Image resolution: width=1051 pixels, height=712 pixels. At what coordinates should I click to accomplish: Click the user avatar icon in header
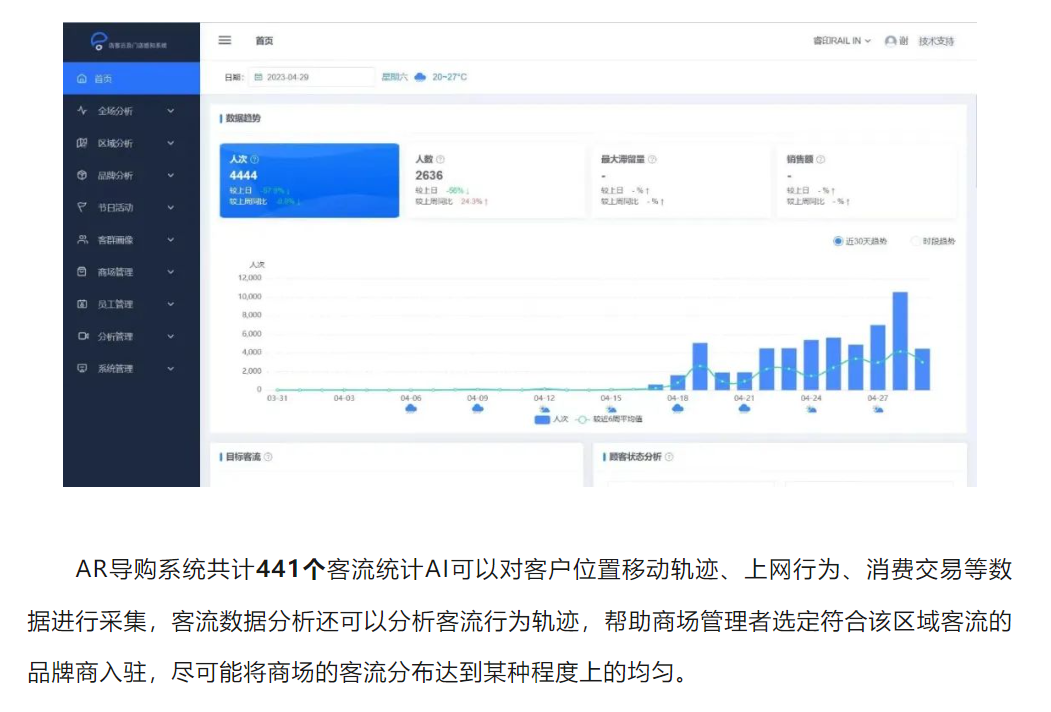tap(890, 41)
